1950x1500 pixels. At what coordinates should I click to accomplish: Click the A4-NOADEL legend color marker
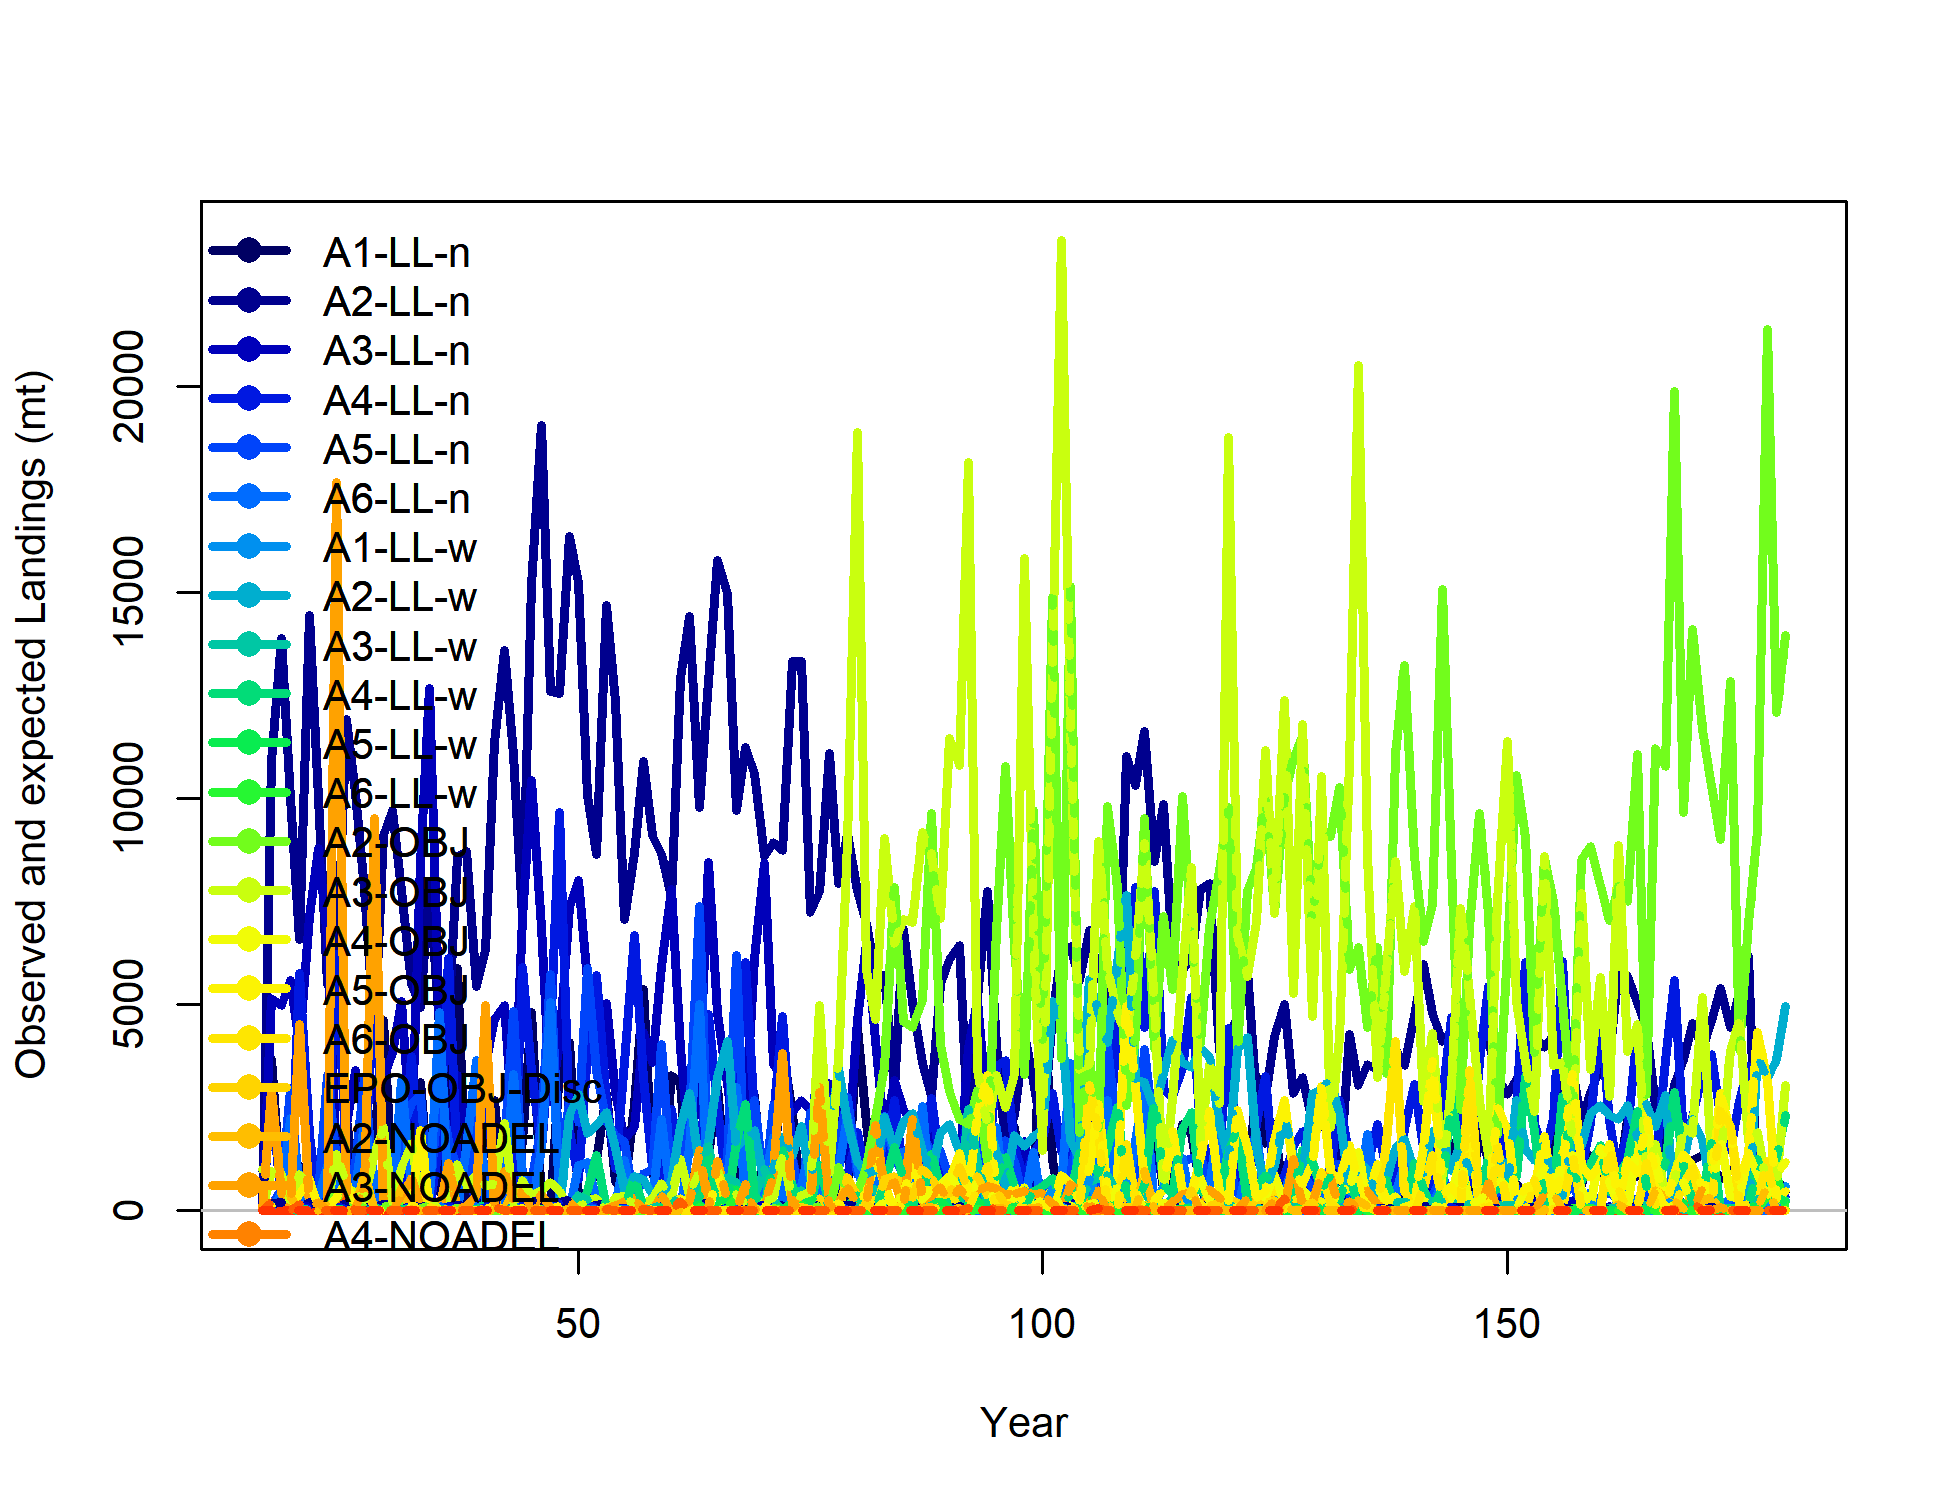coord(249,1234)
